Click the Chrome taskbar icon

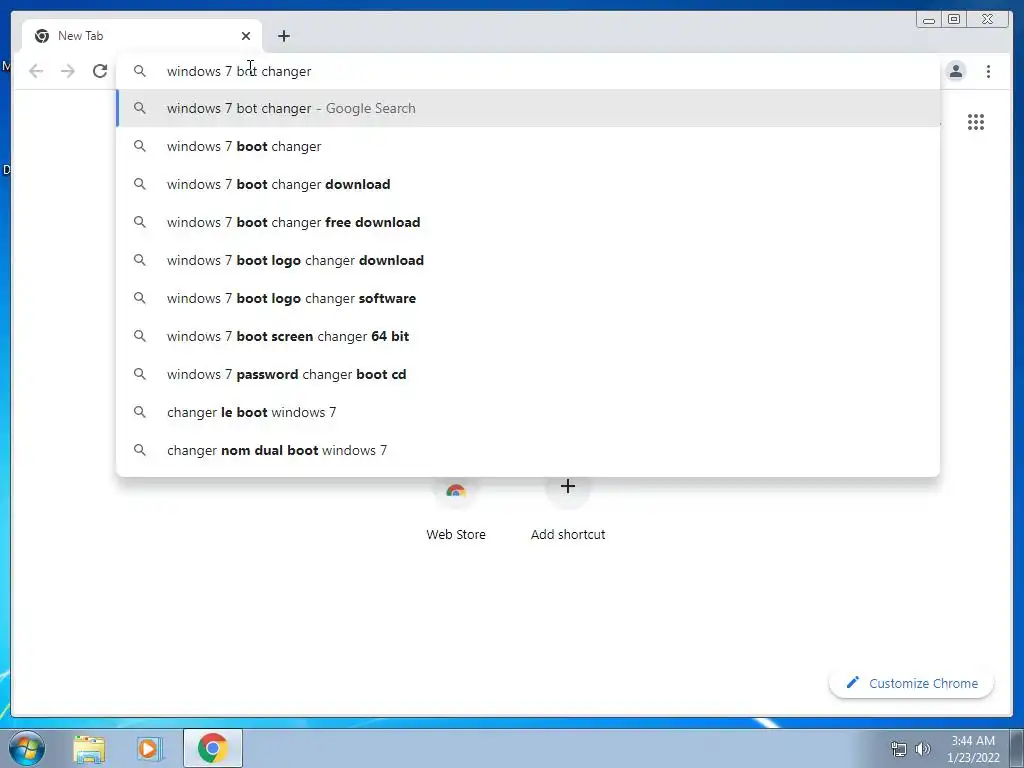point(213,748)
